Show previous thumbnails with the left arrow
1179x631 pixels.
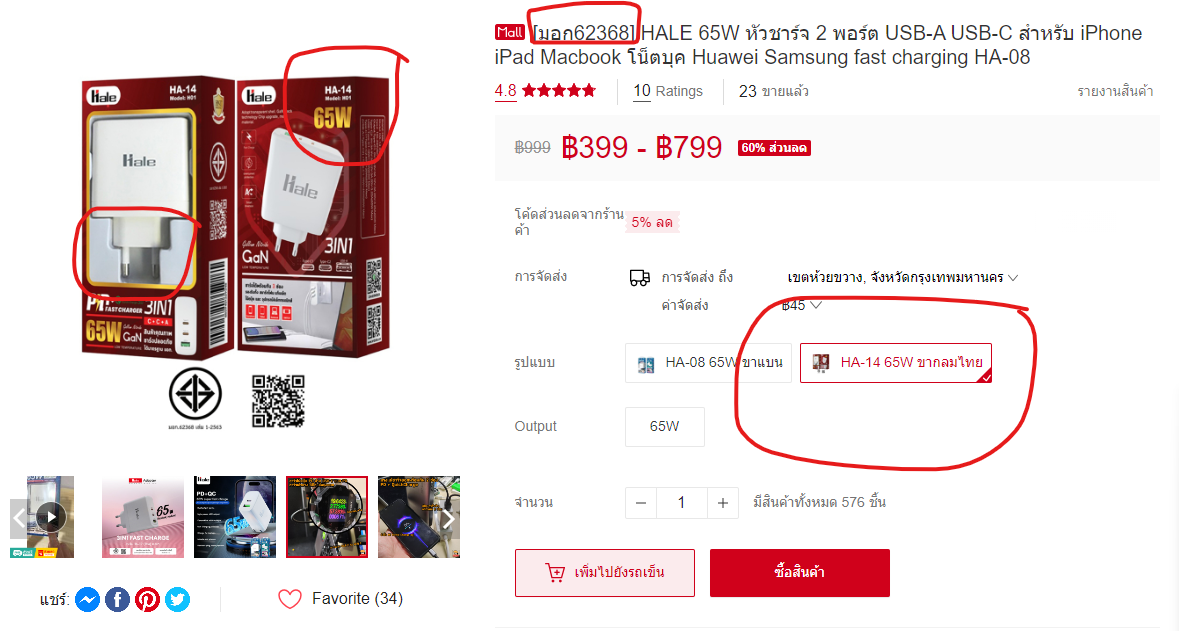coord(19,518)
